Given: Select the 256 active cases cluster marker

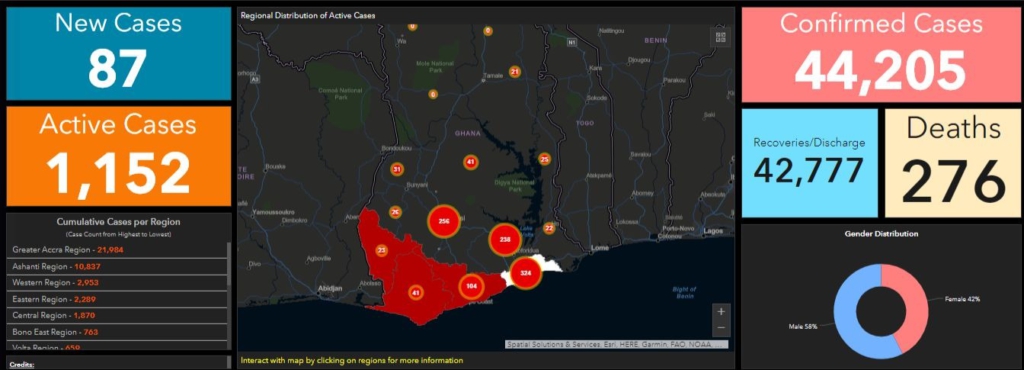Looking at the screenshot, I should 443,222.
